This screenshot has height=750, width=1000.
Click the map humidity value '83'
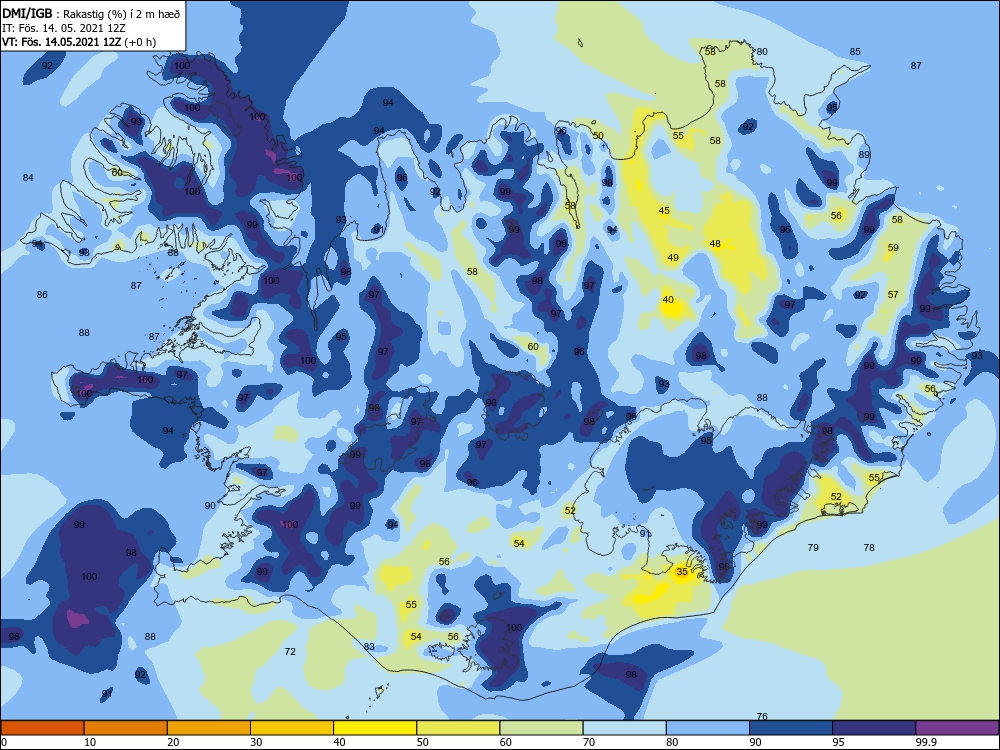[369, 647]
